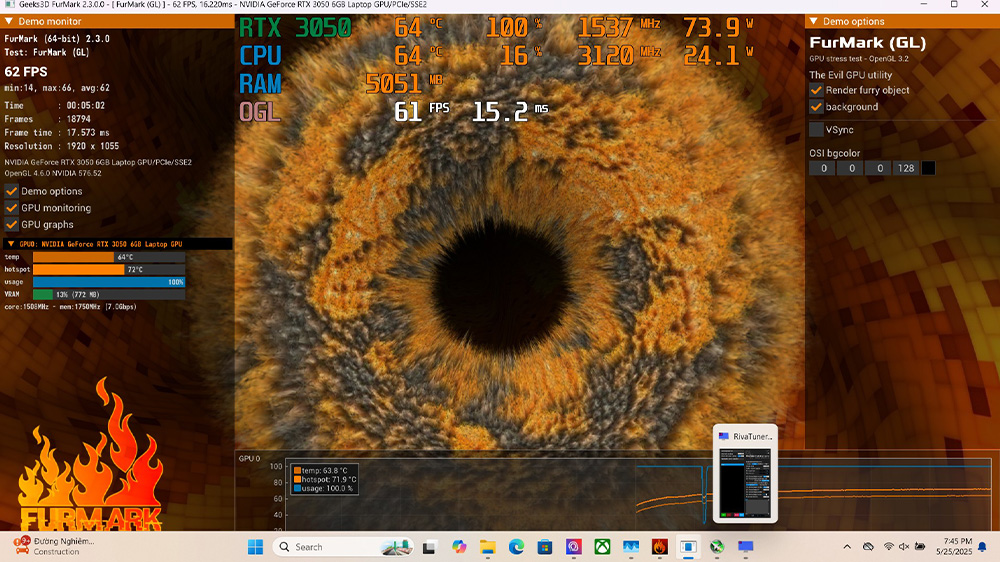
Task: Uncheck the Demo options checkbox
Action: [11, 191]
